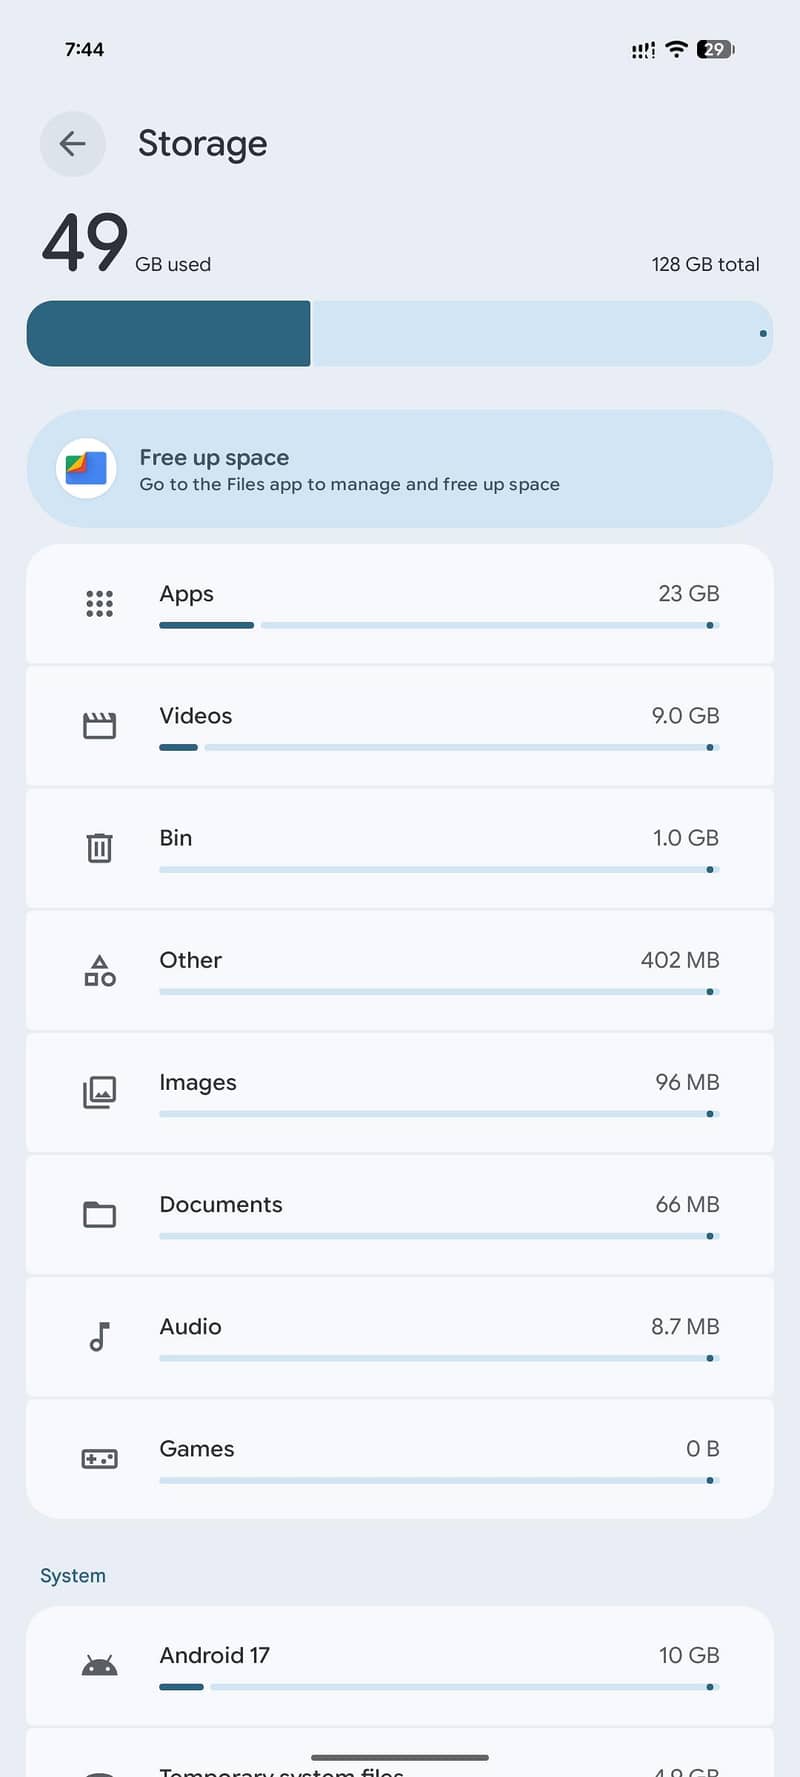Open the Games storage row
800x1777 pixels.
(400, 1459)
